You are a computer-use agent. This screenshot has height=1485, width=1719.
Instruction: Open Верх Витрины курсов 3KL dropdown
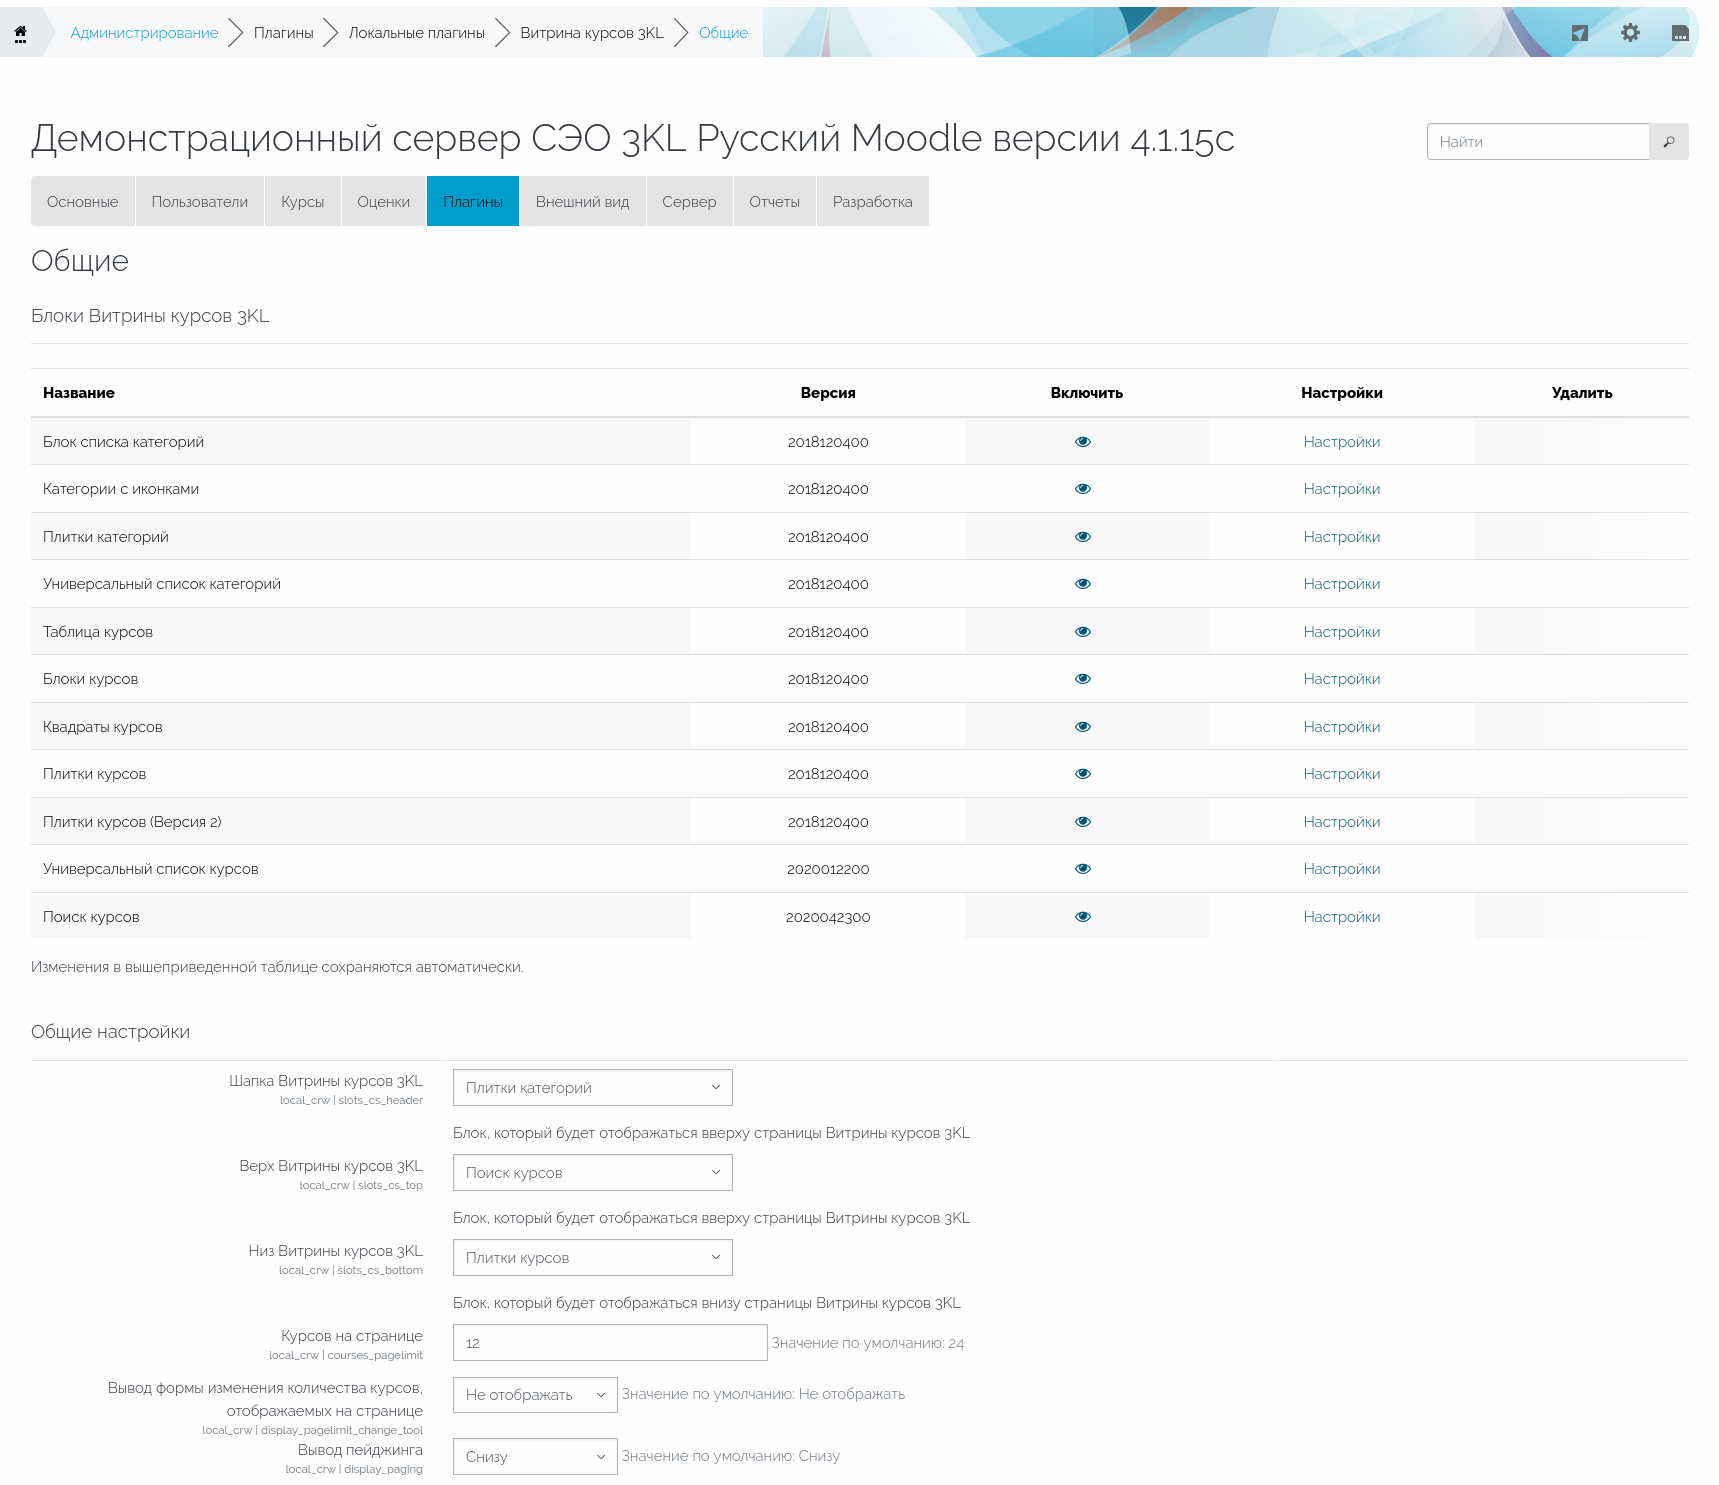[593, 1173]
